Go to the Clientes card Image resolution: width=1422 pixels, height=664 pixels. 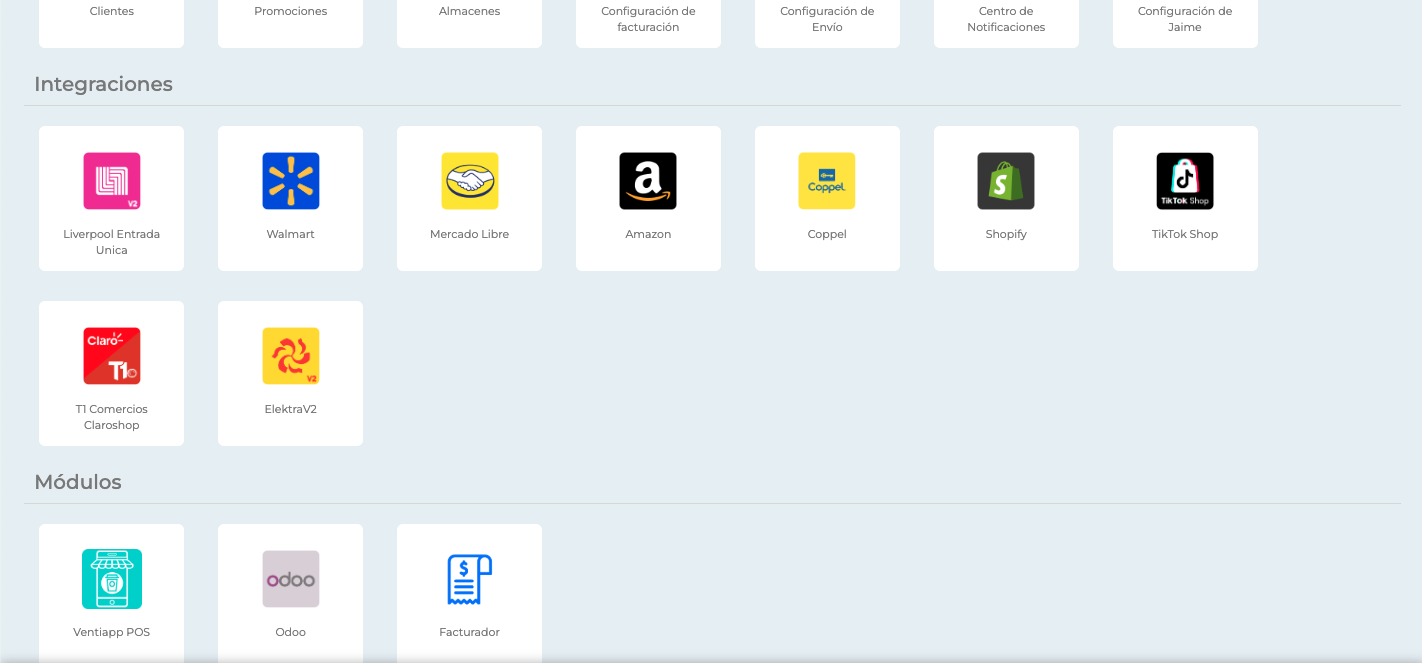[111, 23]
